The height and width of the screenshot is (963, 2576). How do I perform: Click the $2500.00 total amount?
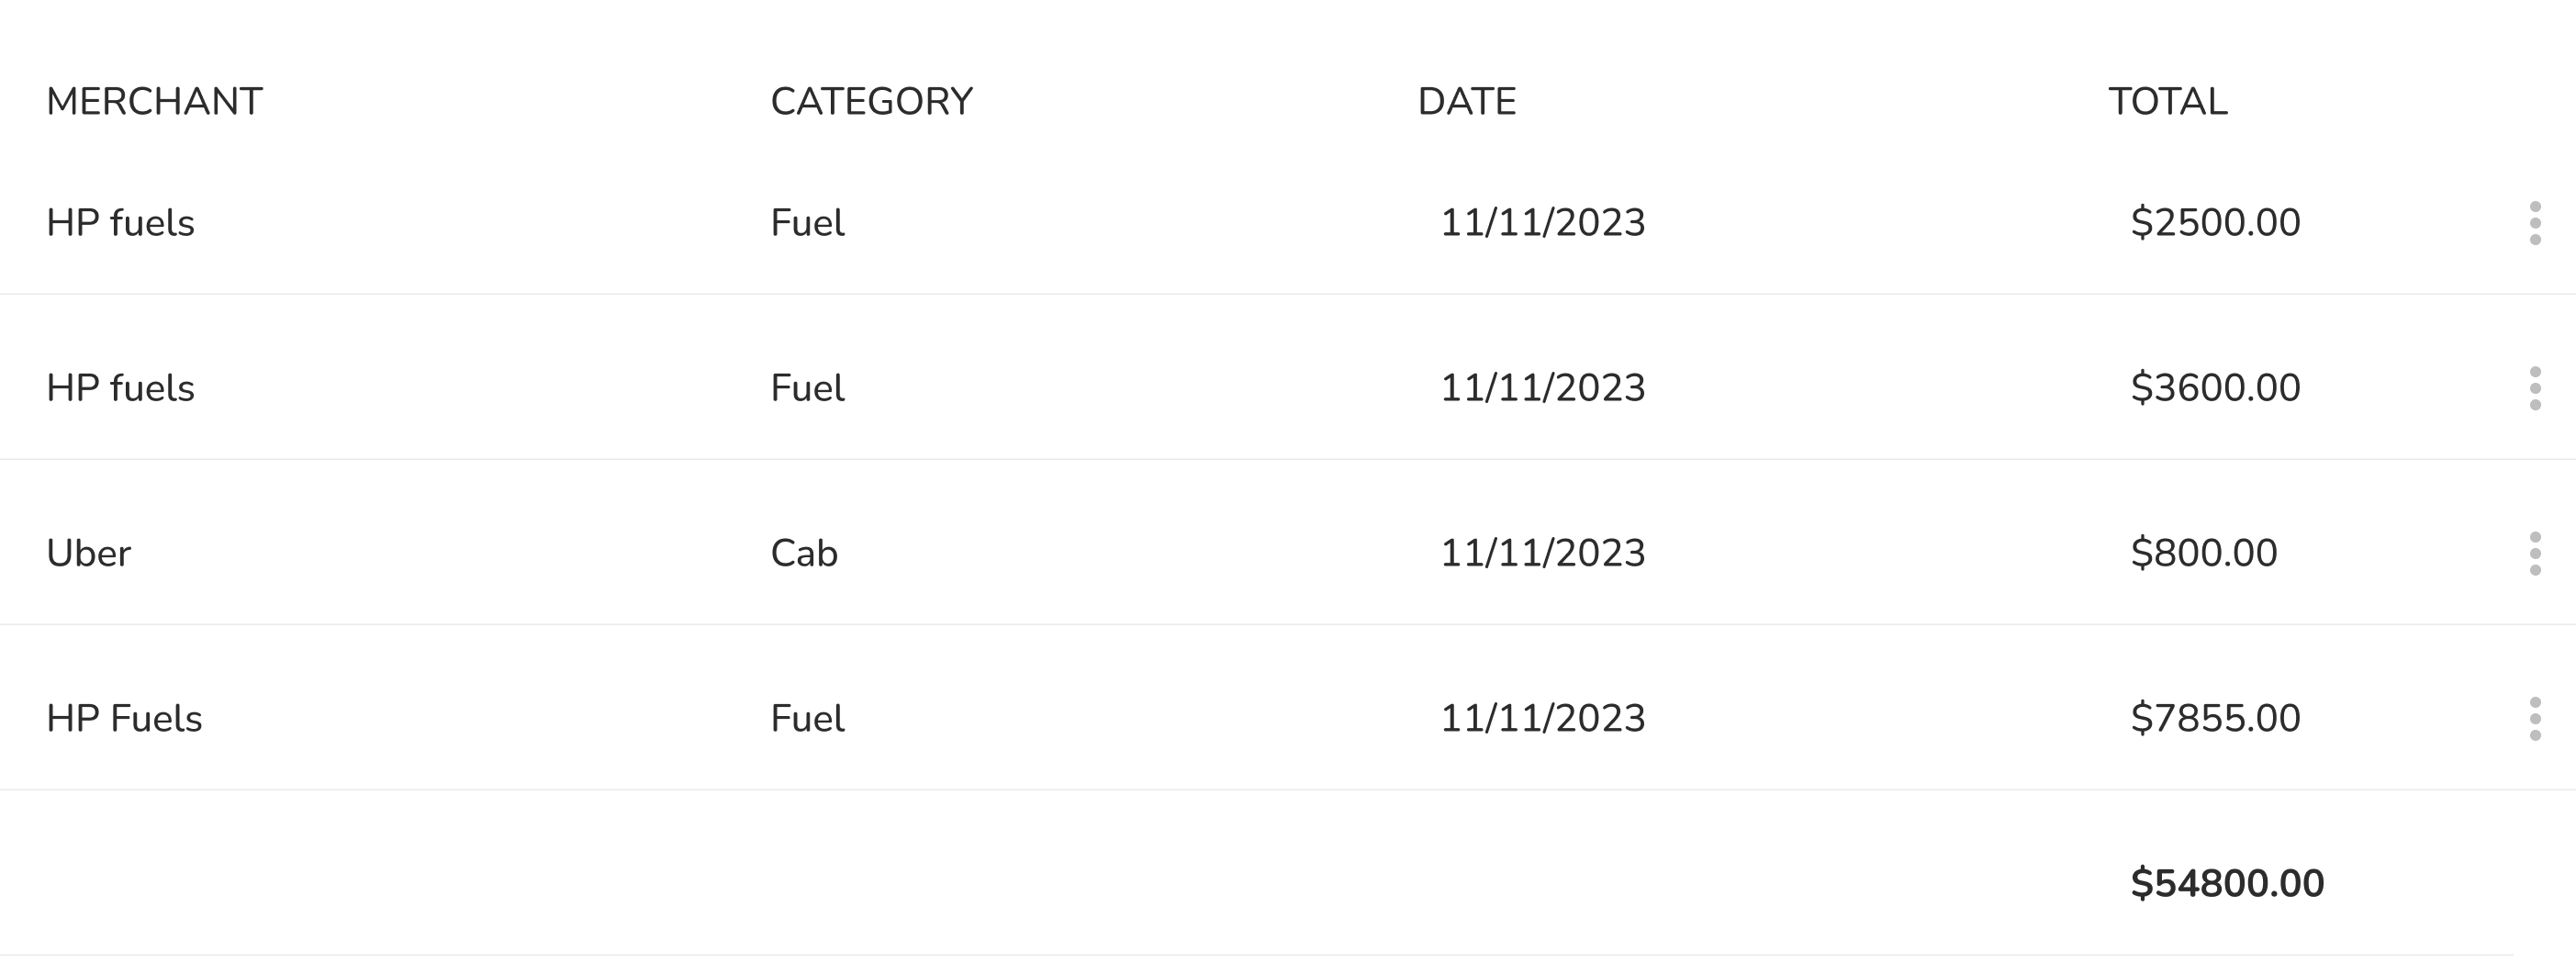click(x=2216, y=222)
